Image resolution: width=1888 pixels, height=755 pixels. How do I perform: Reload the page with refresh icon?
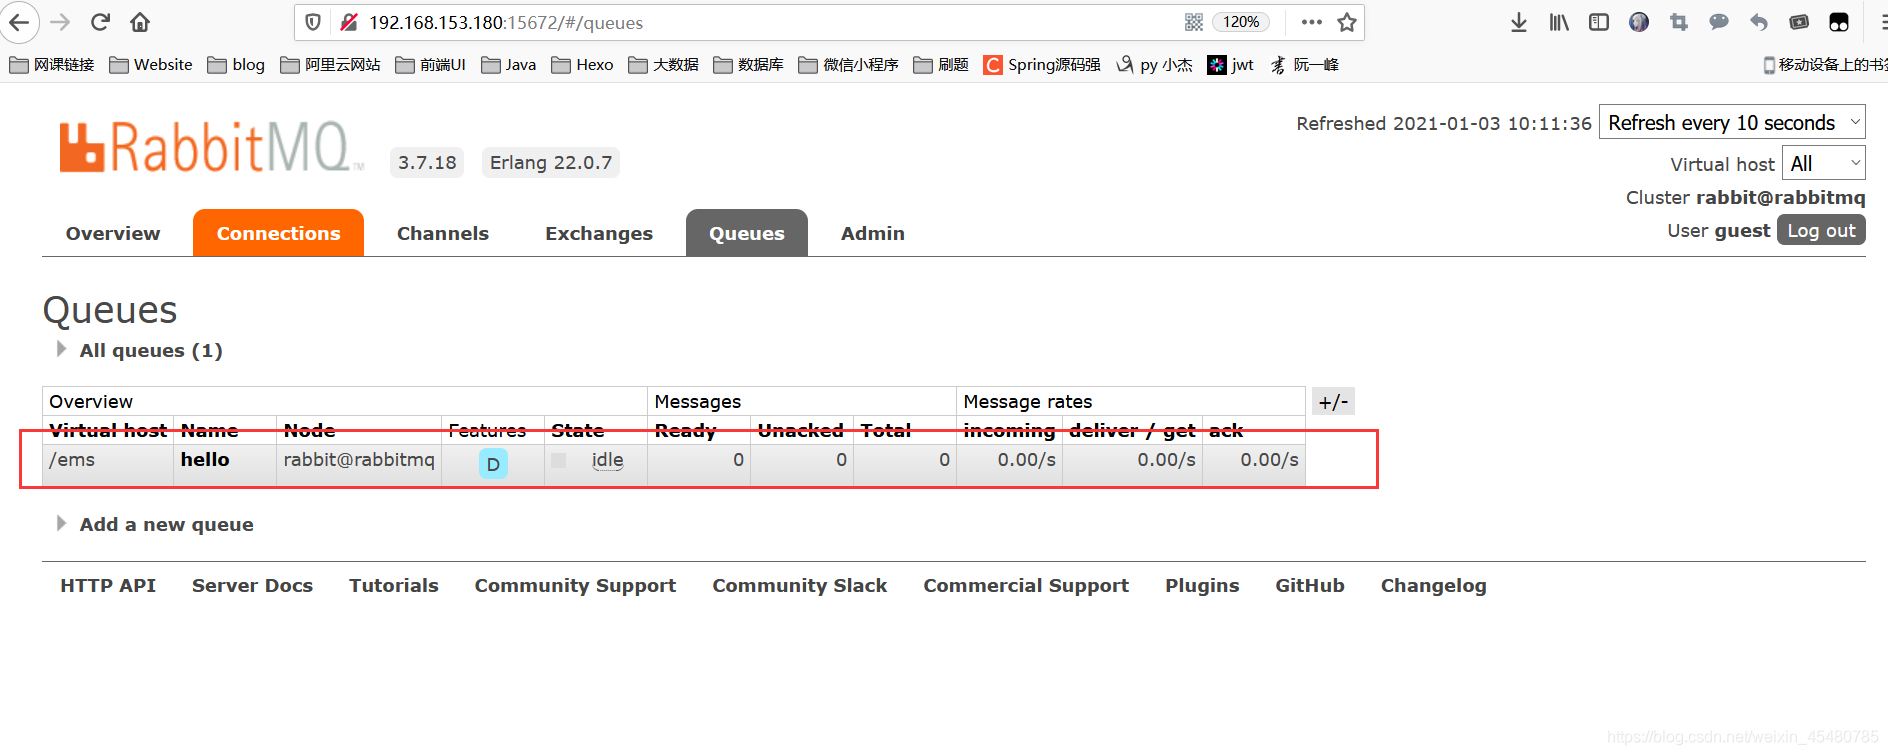click(x=100, y=22)
